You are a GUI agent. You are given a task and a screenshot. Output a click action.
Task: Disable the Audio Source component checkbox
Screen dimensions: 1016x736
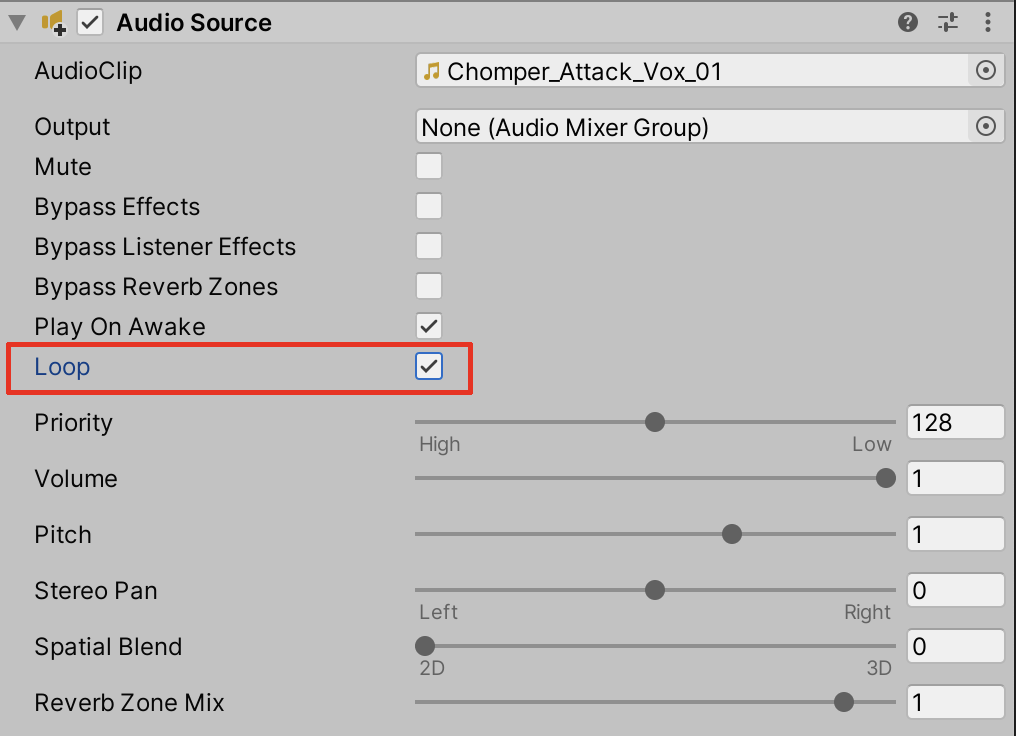(91, 22)
